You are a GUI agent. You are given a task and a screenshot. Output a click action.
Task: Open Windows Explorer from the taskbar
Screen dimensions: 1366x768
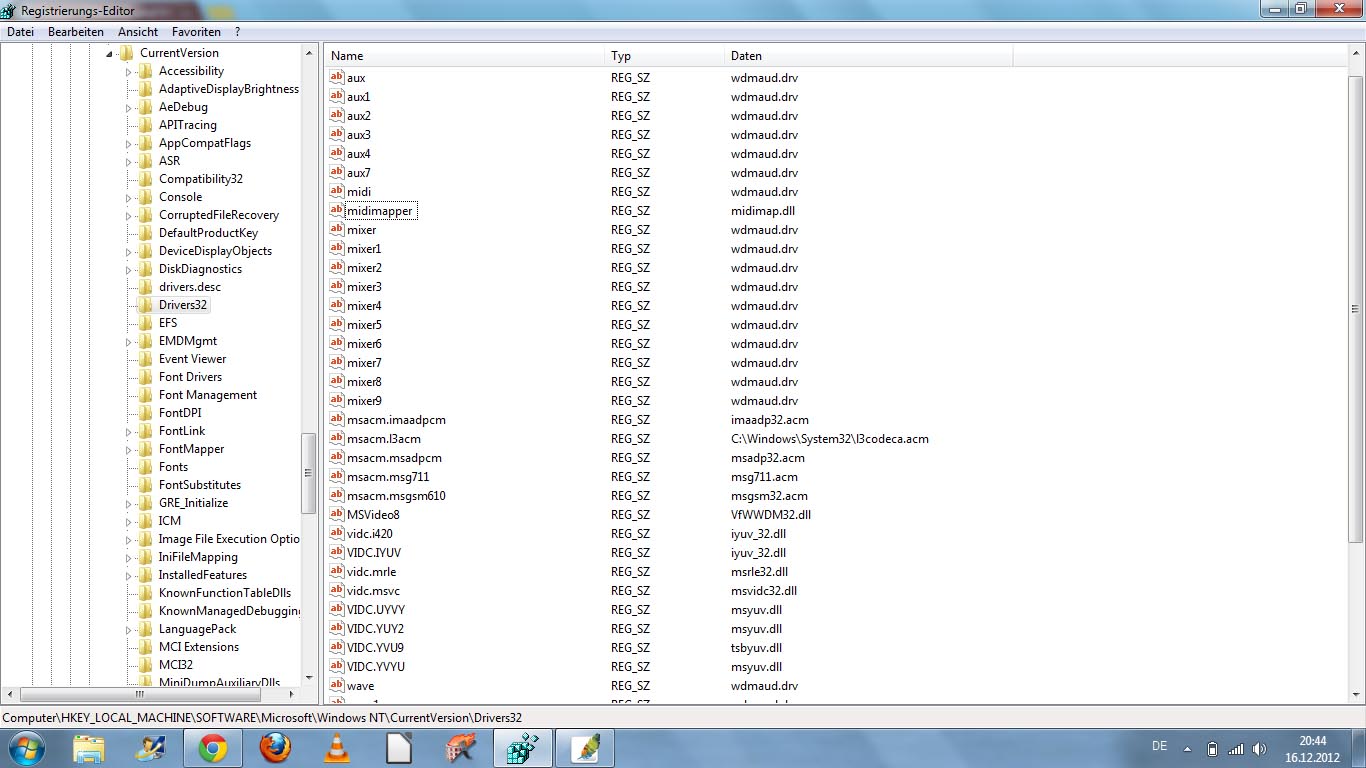pyautogui.click(x=88, y=748)
